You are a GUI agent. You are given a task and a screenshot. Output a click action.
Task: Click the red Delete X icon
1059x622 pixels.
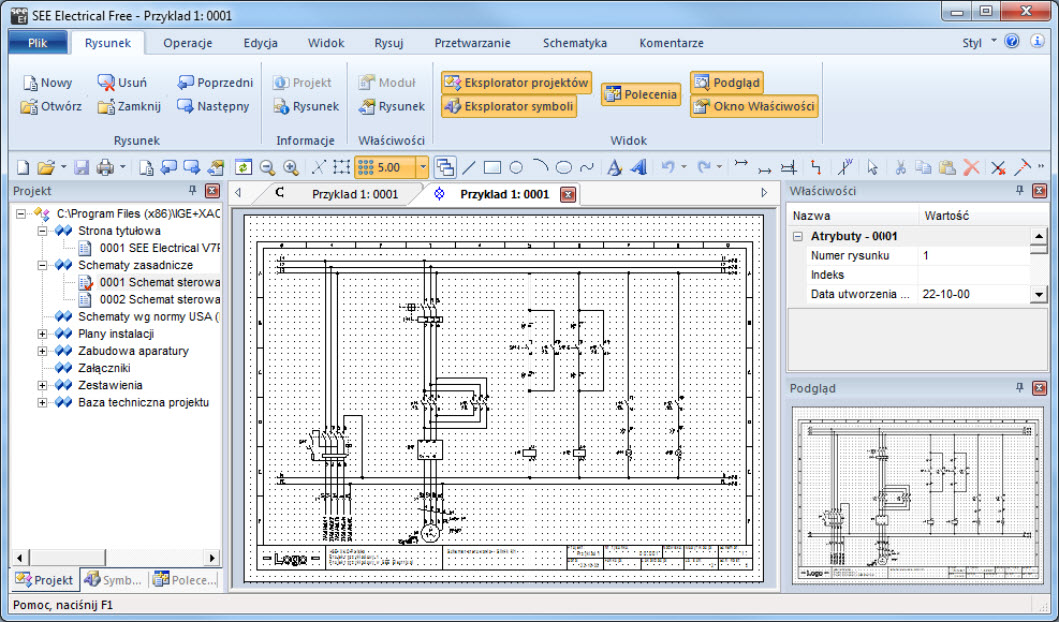[970, 168]
